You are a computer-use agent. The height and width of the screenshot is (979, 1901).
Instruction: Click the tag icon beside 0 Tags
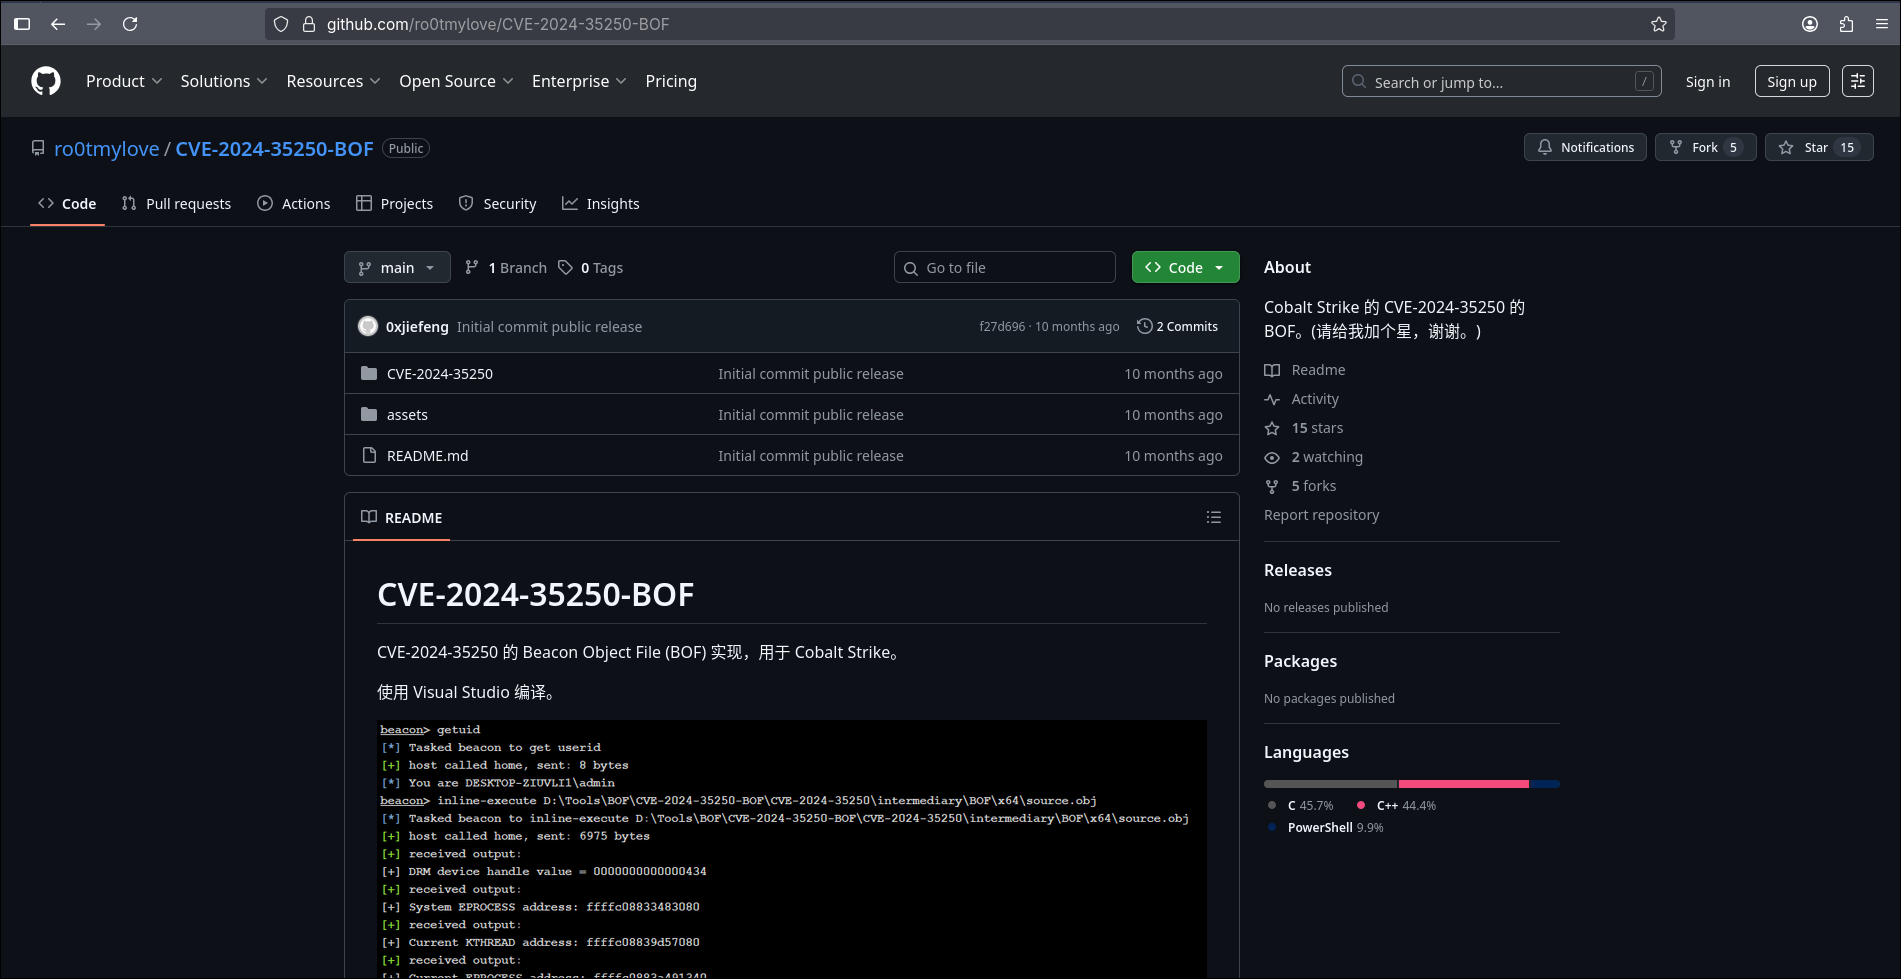pos(566,267)
